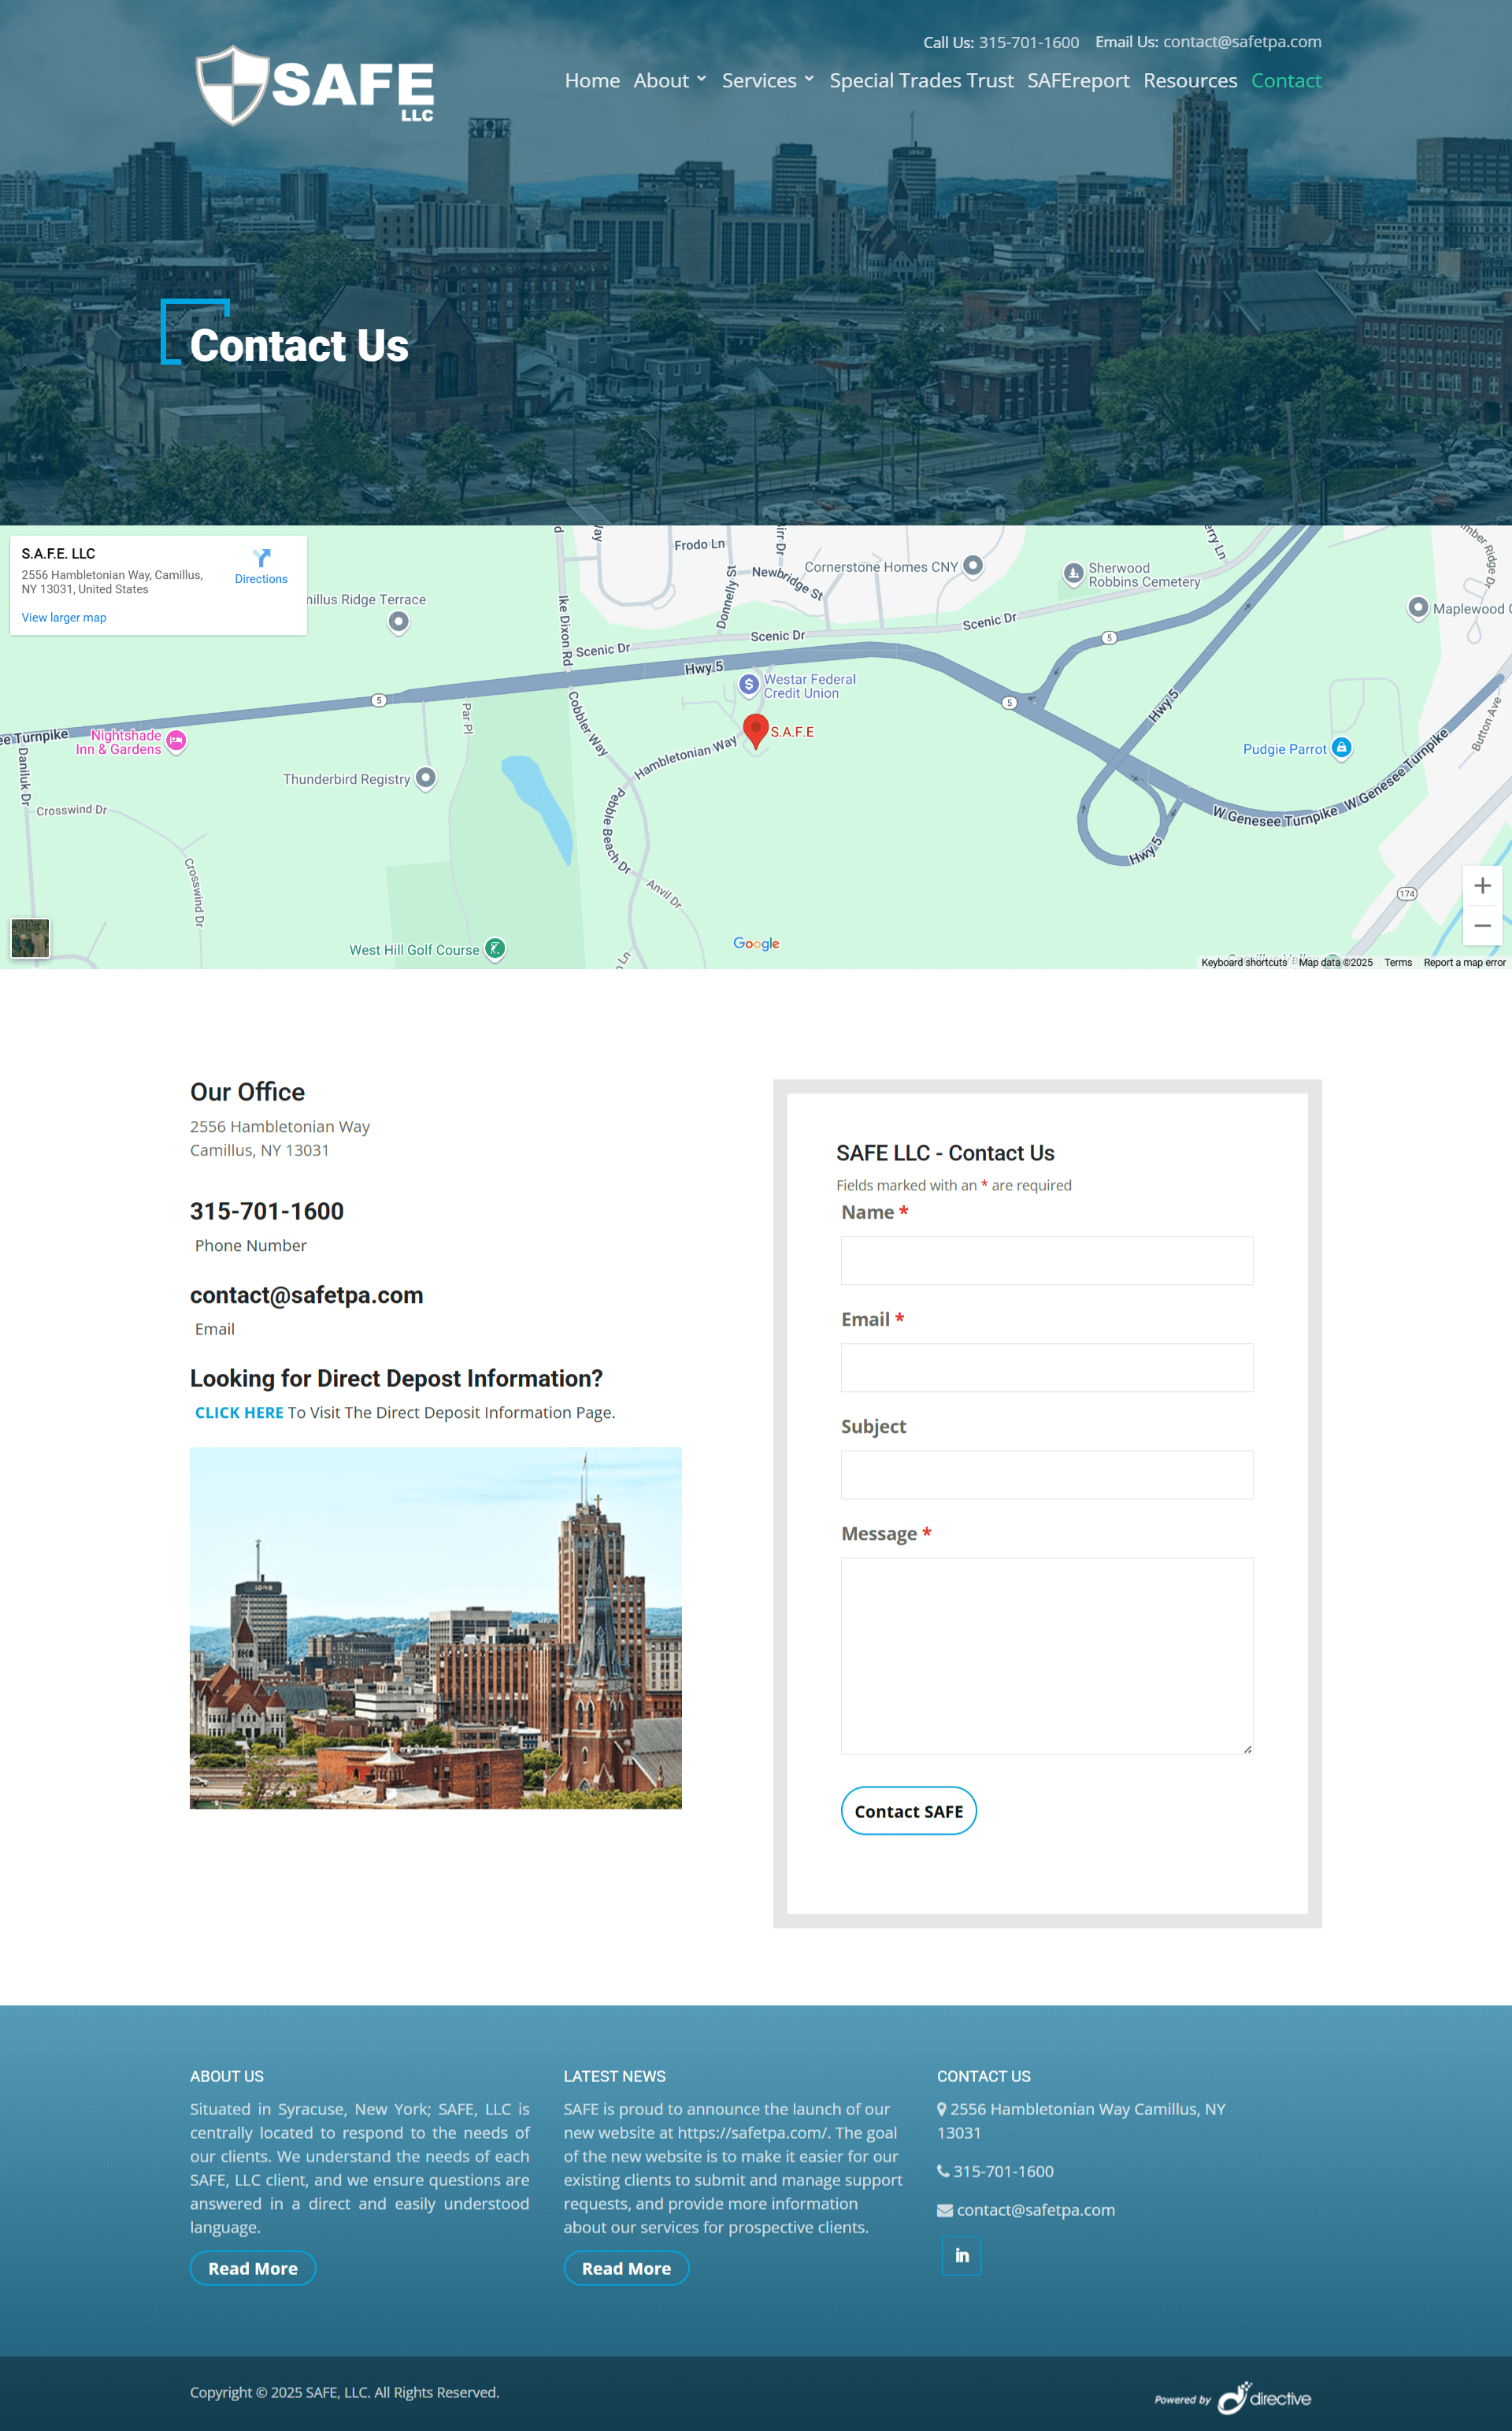Click the red S.A.F.E map pin
The image size is (1512, 2431).
(756, 729)
